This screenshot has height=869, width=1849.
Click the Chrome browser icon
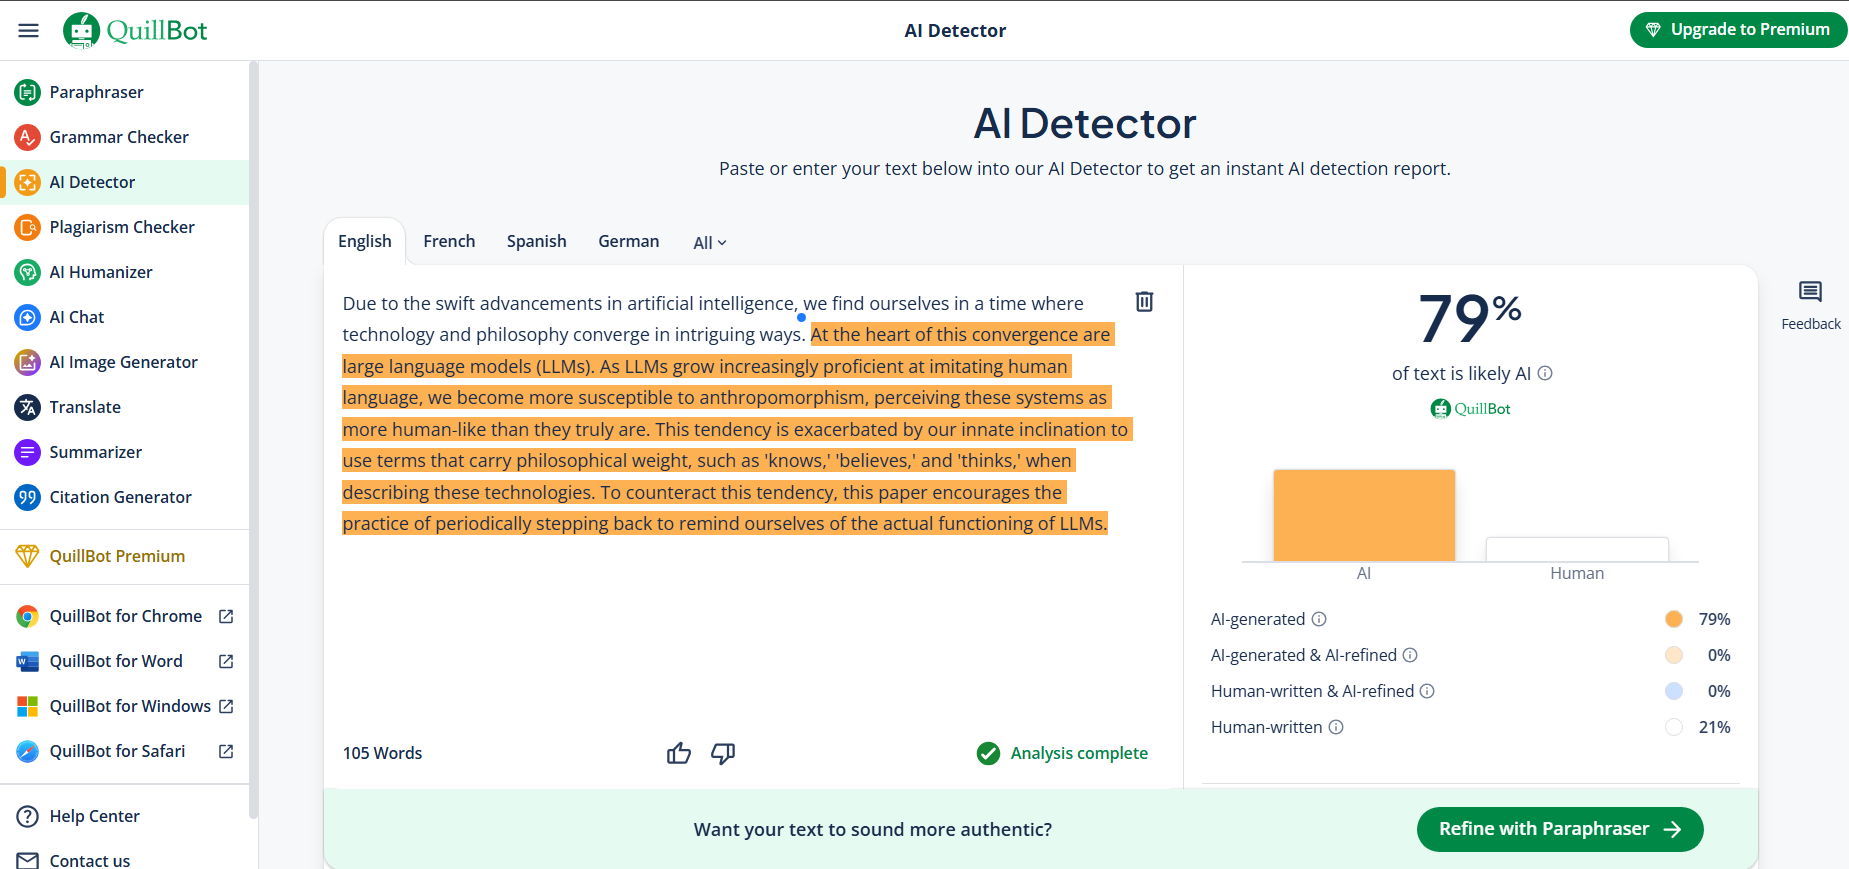(27, 616)
